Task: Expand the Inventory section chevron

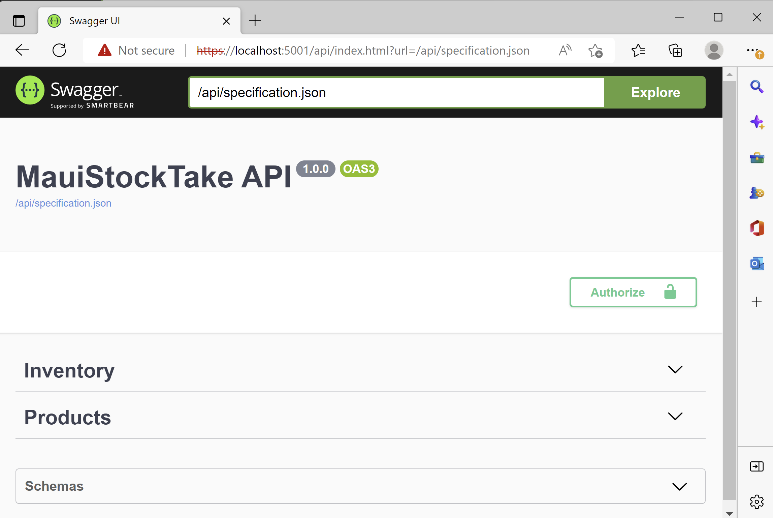Action: pos(675,370)
